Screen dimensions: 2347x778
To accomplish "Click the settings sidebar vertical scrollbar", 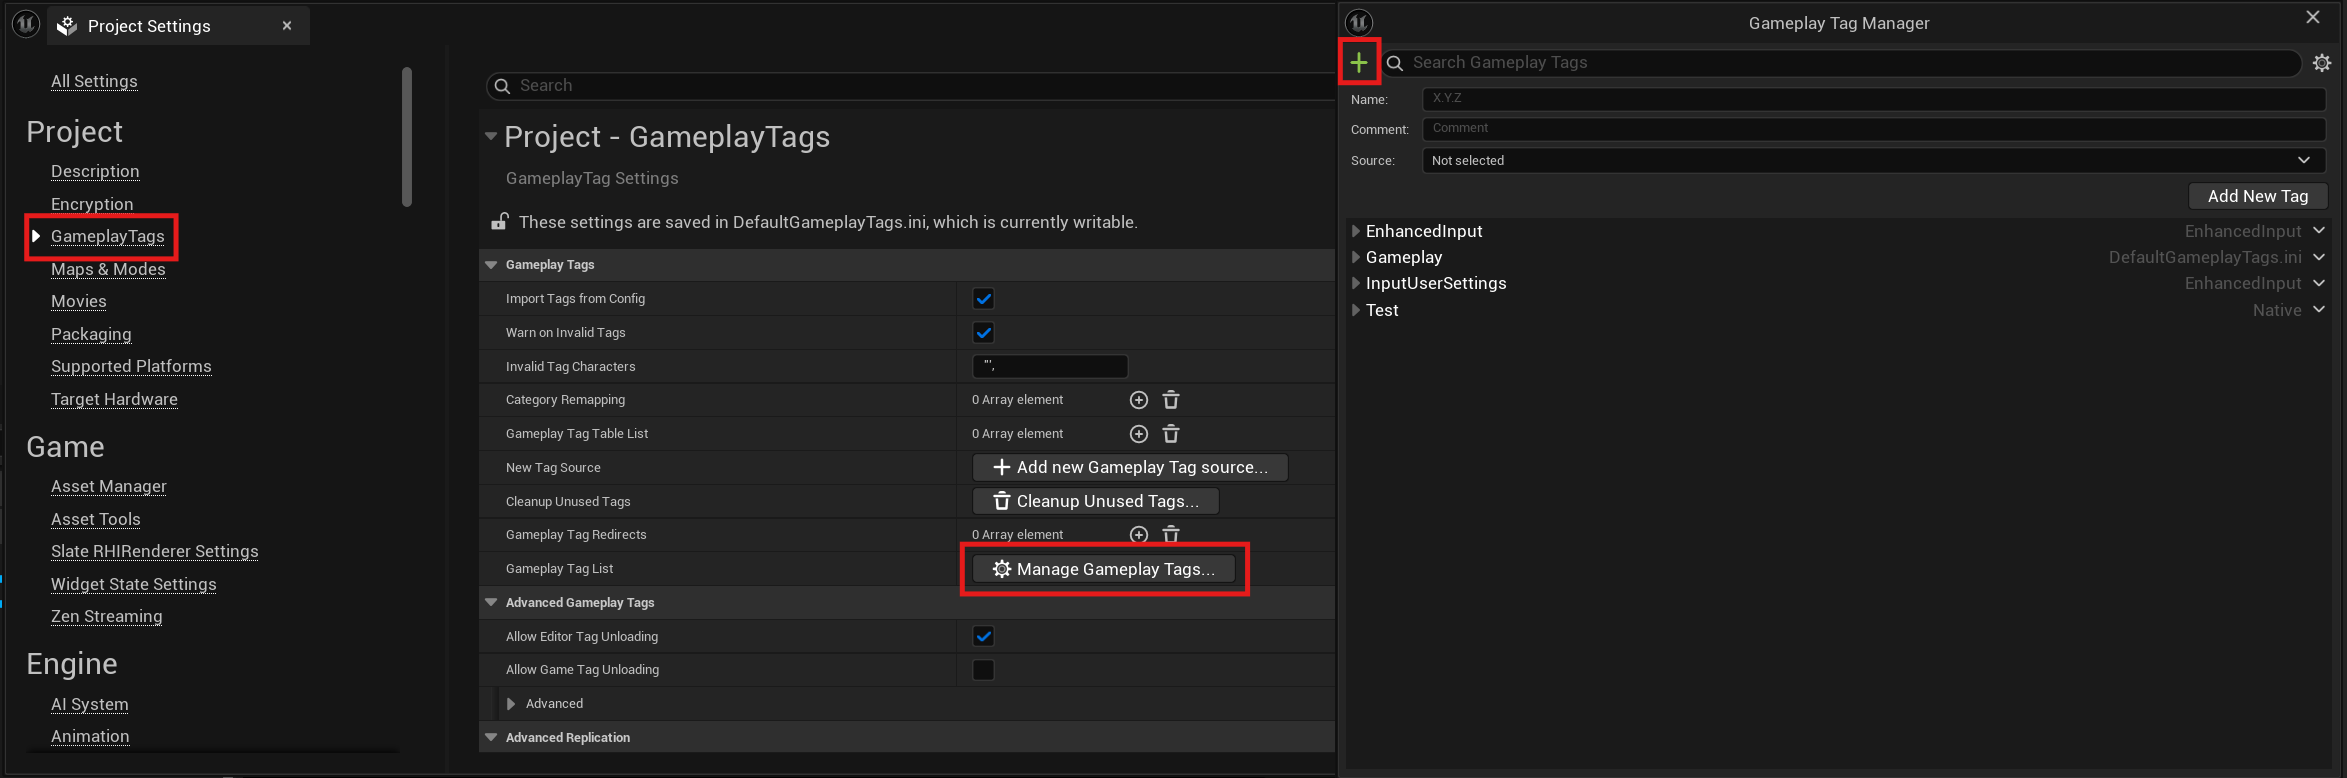I will click(407, 137).
